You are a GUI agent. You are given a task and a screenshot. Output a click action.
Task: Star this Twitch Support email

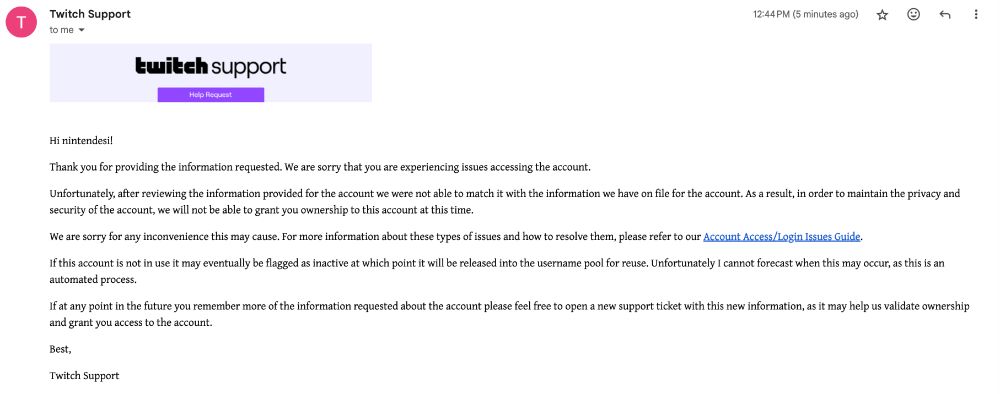point(882,15)
